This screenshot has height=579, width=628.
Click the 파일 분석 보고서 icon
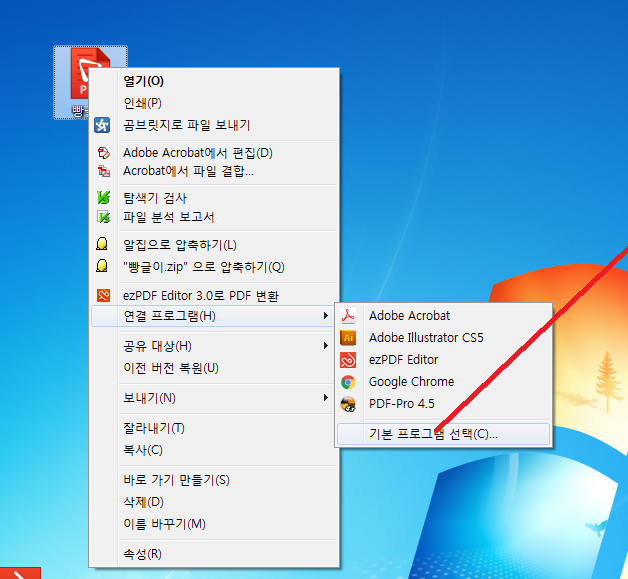click(x=104, y=217)
